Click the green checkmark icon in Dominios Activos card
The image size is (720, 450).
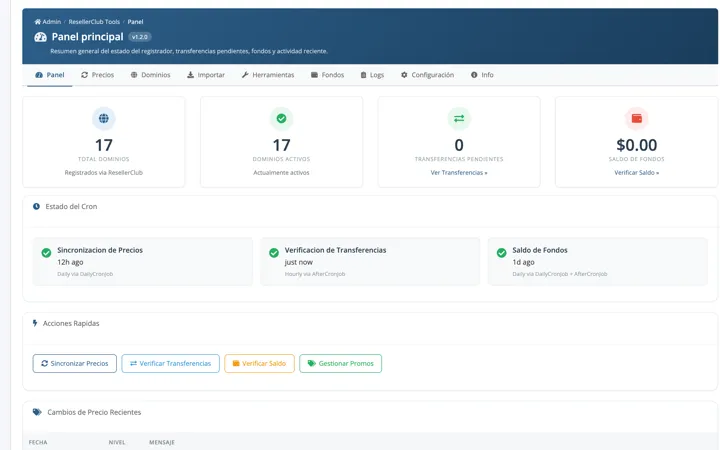[x=281, y=118]
